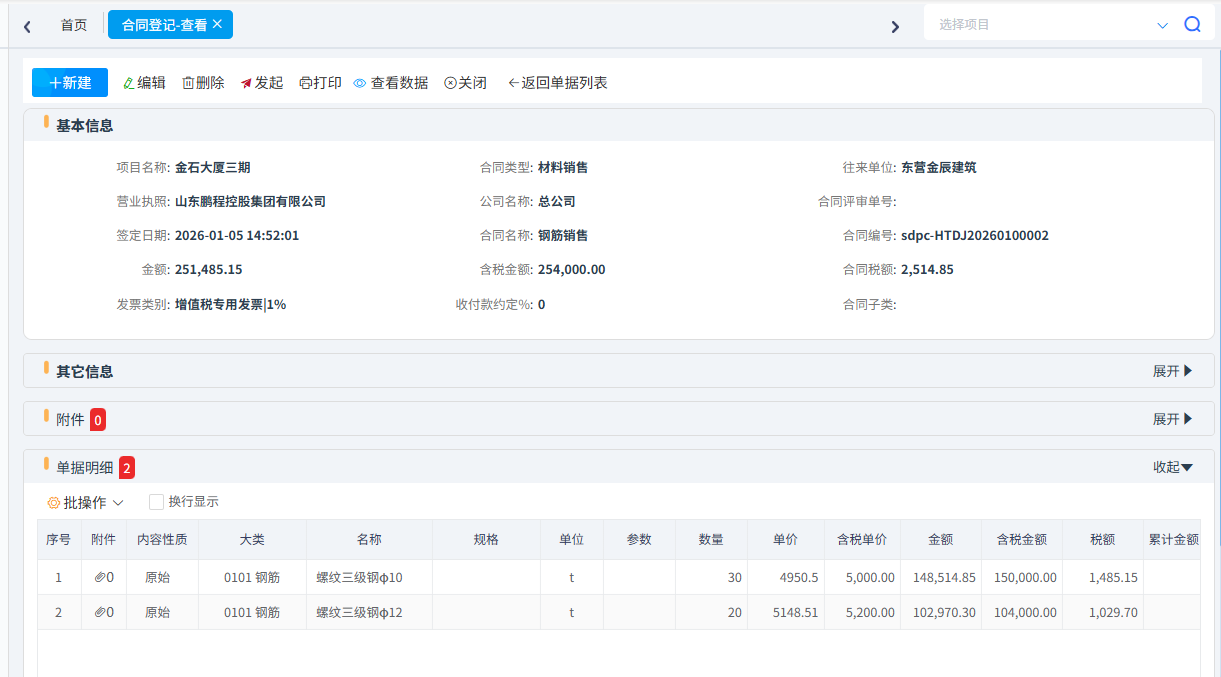This screenshot has width=1221, height=677.
Task: Click the Edit (编辑) pencil icon
Action: tap(128, 83)
